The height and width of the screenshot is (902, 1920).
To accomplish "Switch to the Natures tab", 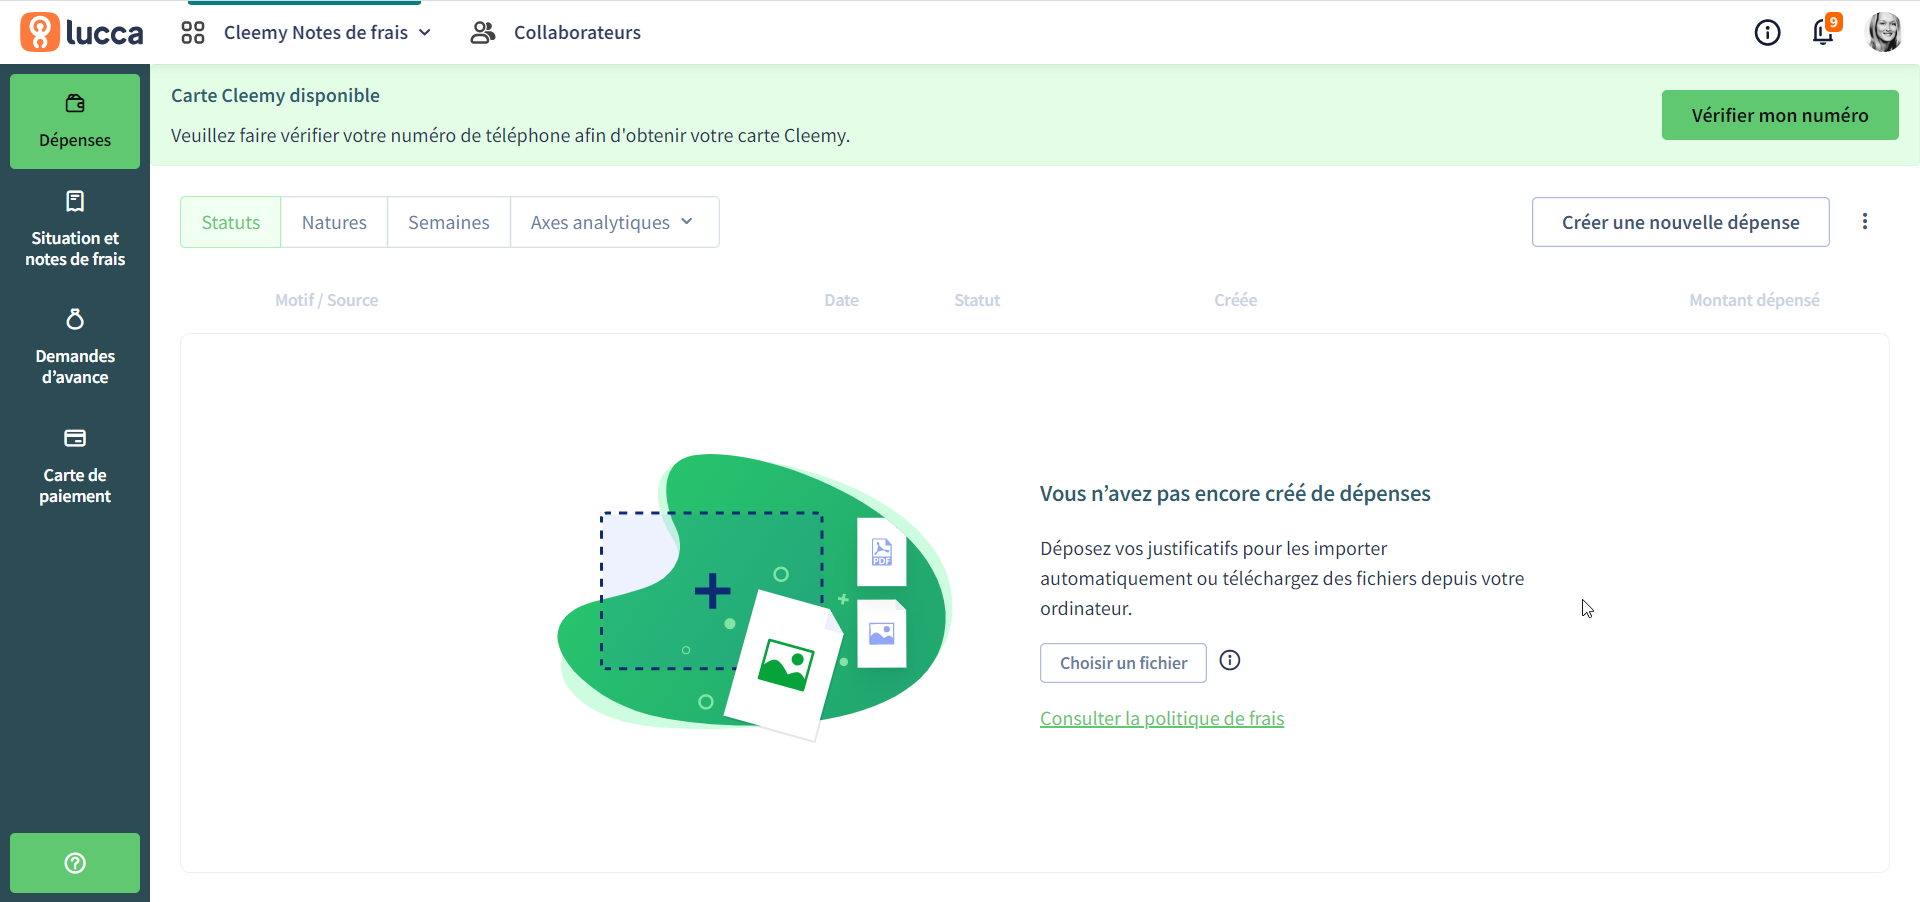I will click(334, 222).
